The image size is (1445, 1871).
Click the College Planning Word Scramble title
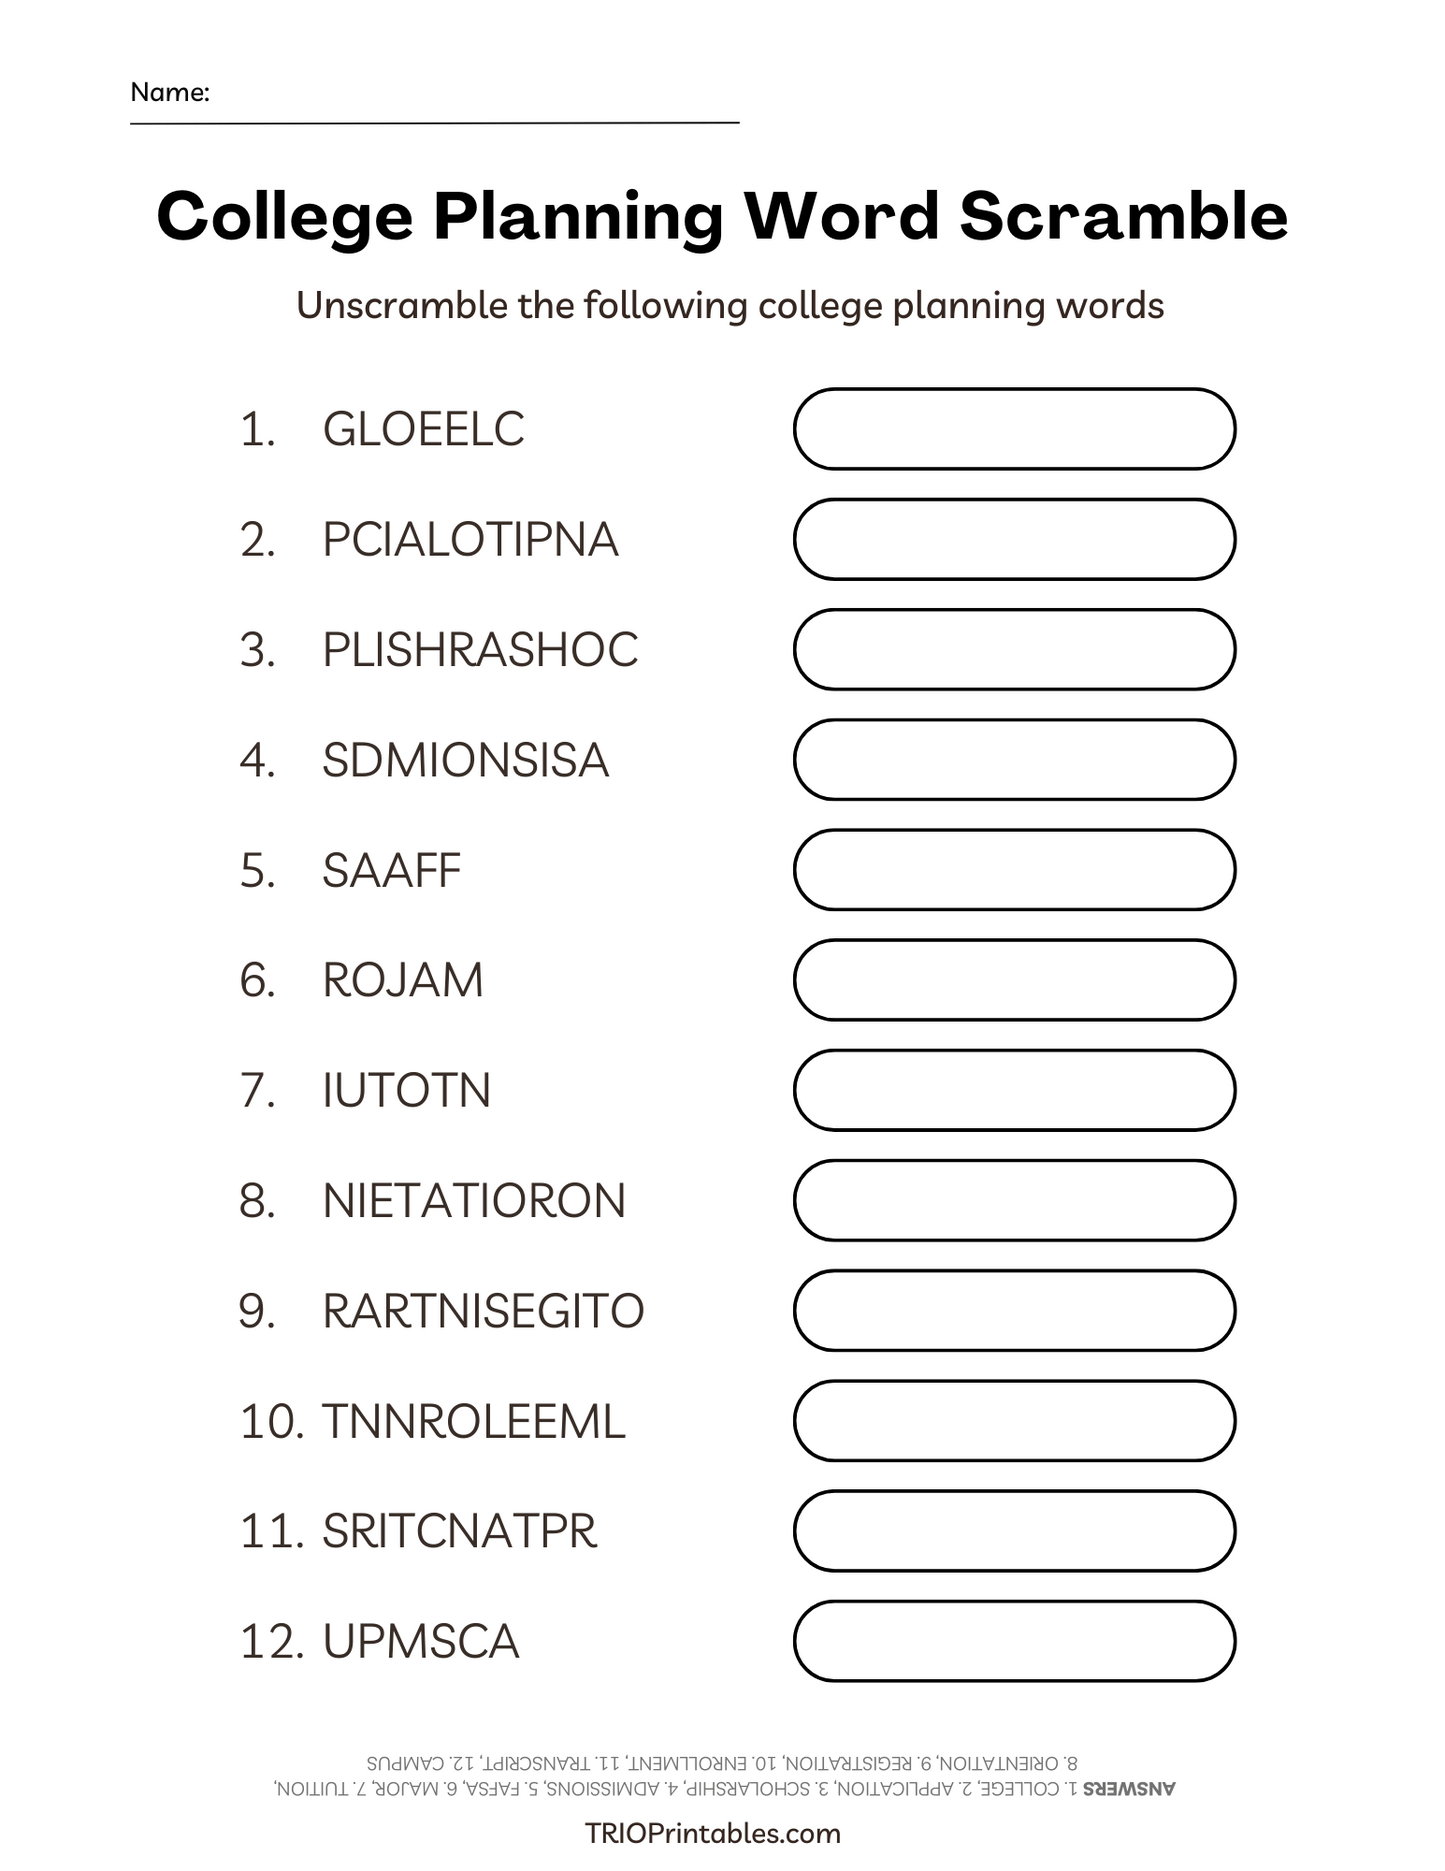pos(722,216)
